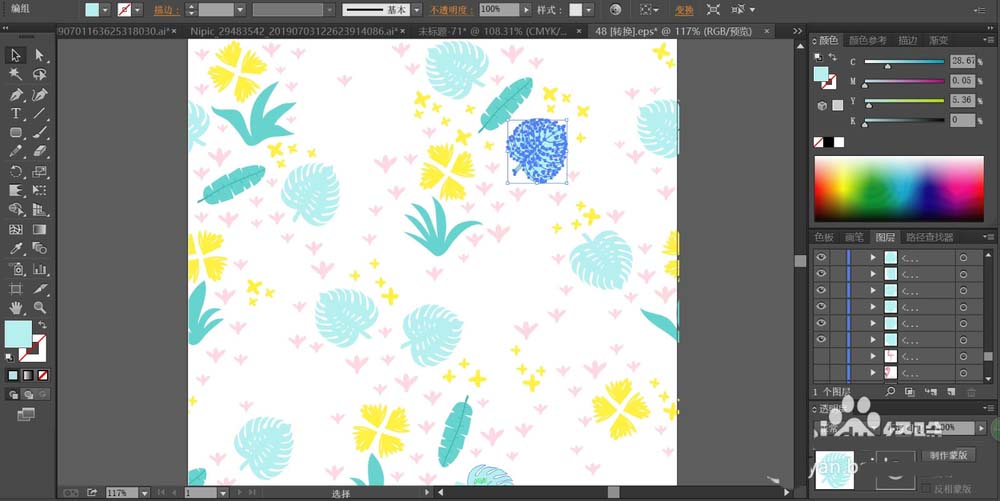Set toolbox paint mode to None

click(x=43, y=375)
